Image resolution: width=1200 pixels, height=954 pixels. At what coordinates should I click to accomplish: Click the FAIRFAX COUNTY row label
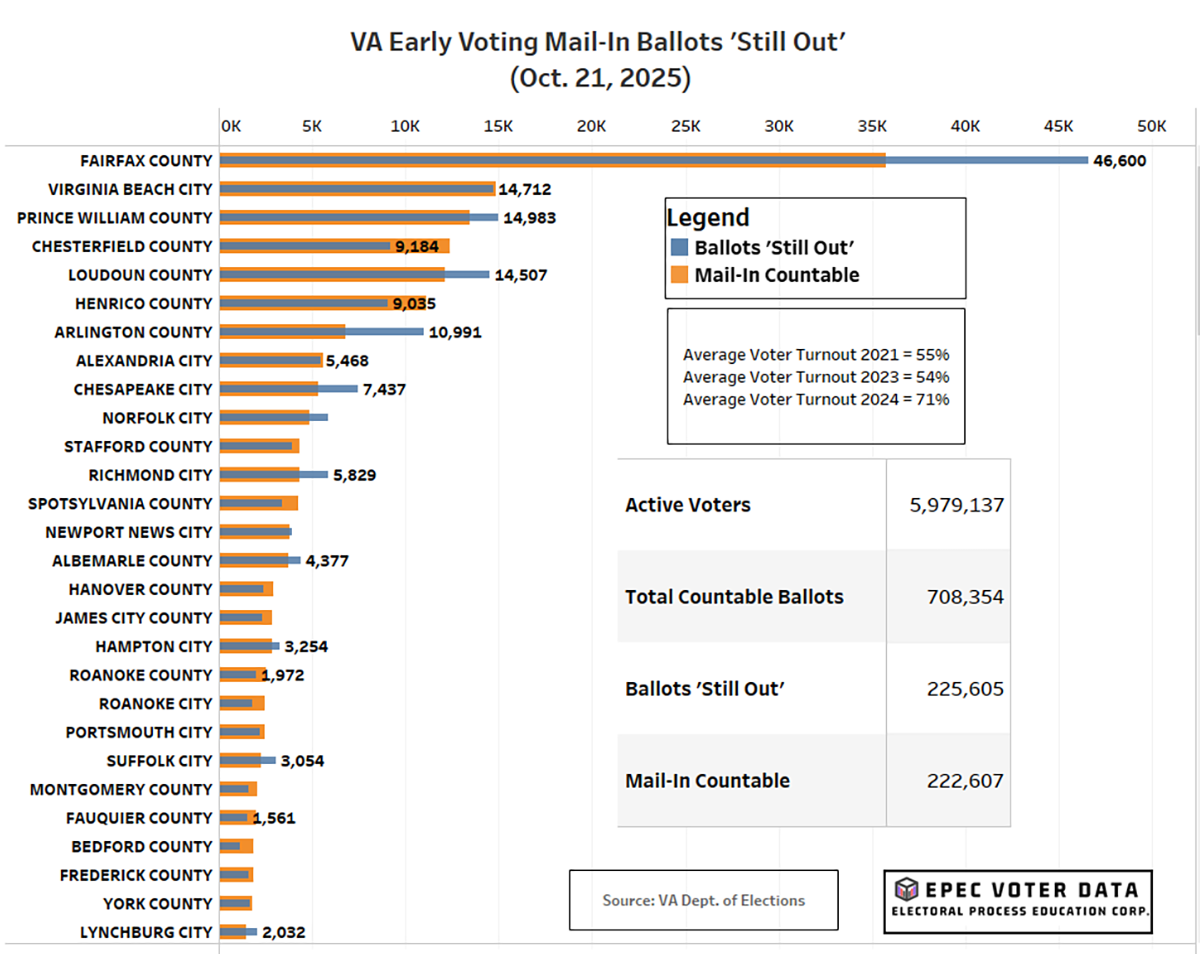click(x=146, y=161)
